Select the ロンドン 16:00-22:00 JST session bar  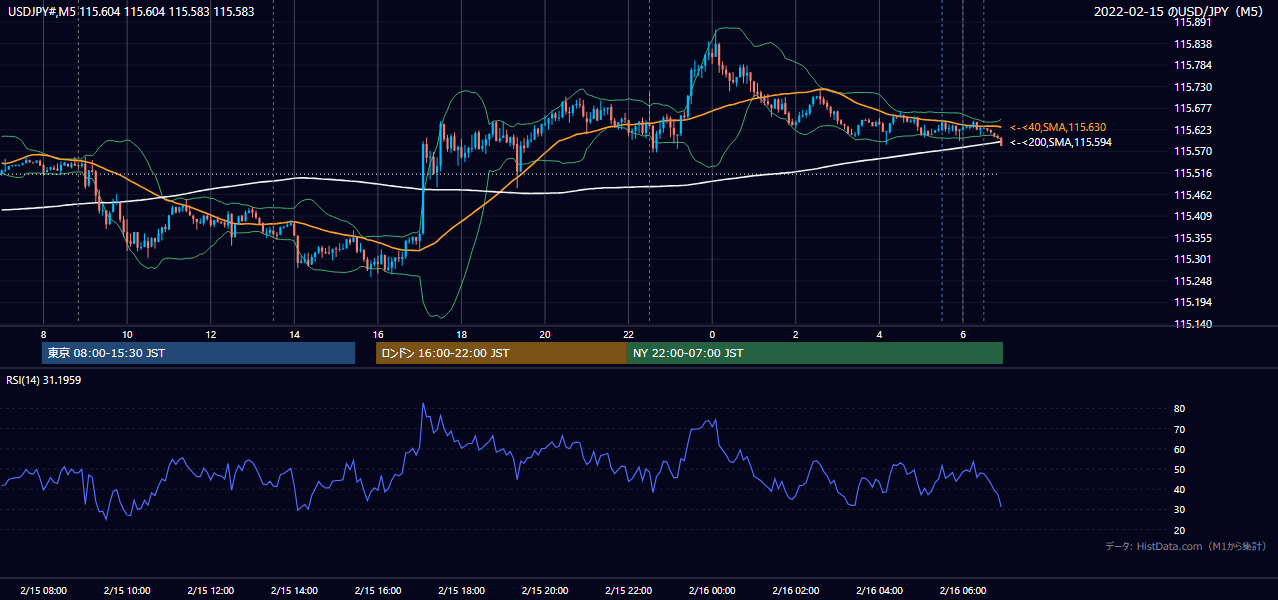(x=501, y=353)
